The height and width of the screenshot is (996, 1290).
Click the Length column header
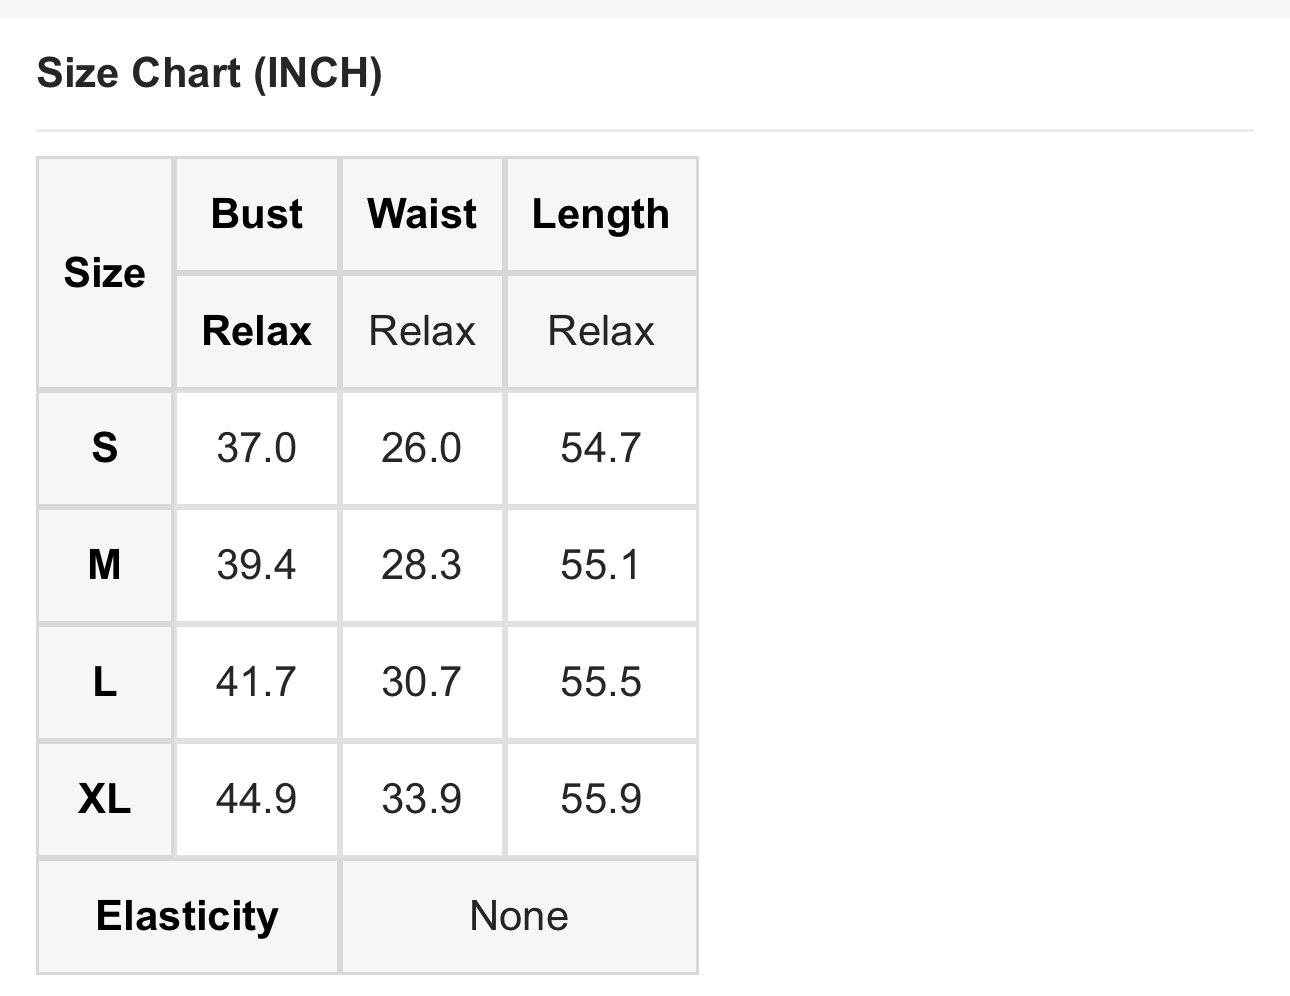pos(601,214)
